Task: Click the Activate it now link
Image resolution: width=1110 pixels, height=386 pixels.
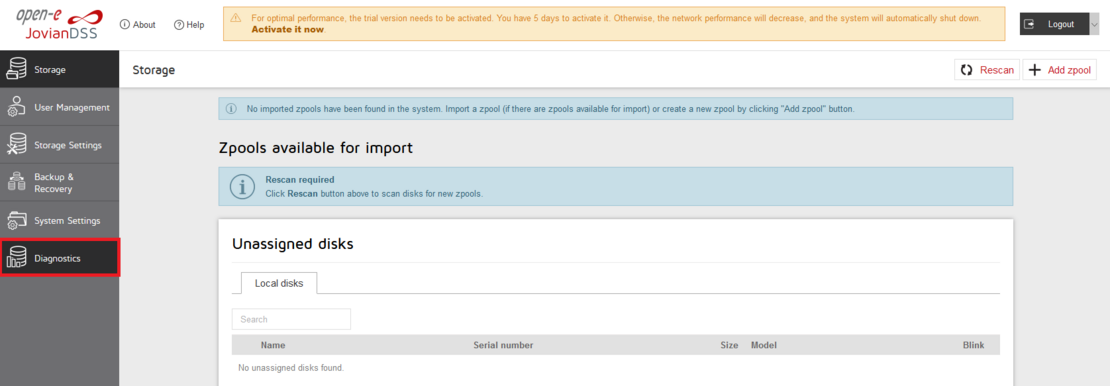Action: (x=287, y=30)
